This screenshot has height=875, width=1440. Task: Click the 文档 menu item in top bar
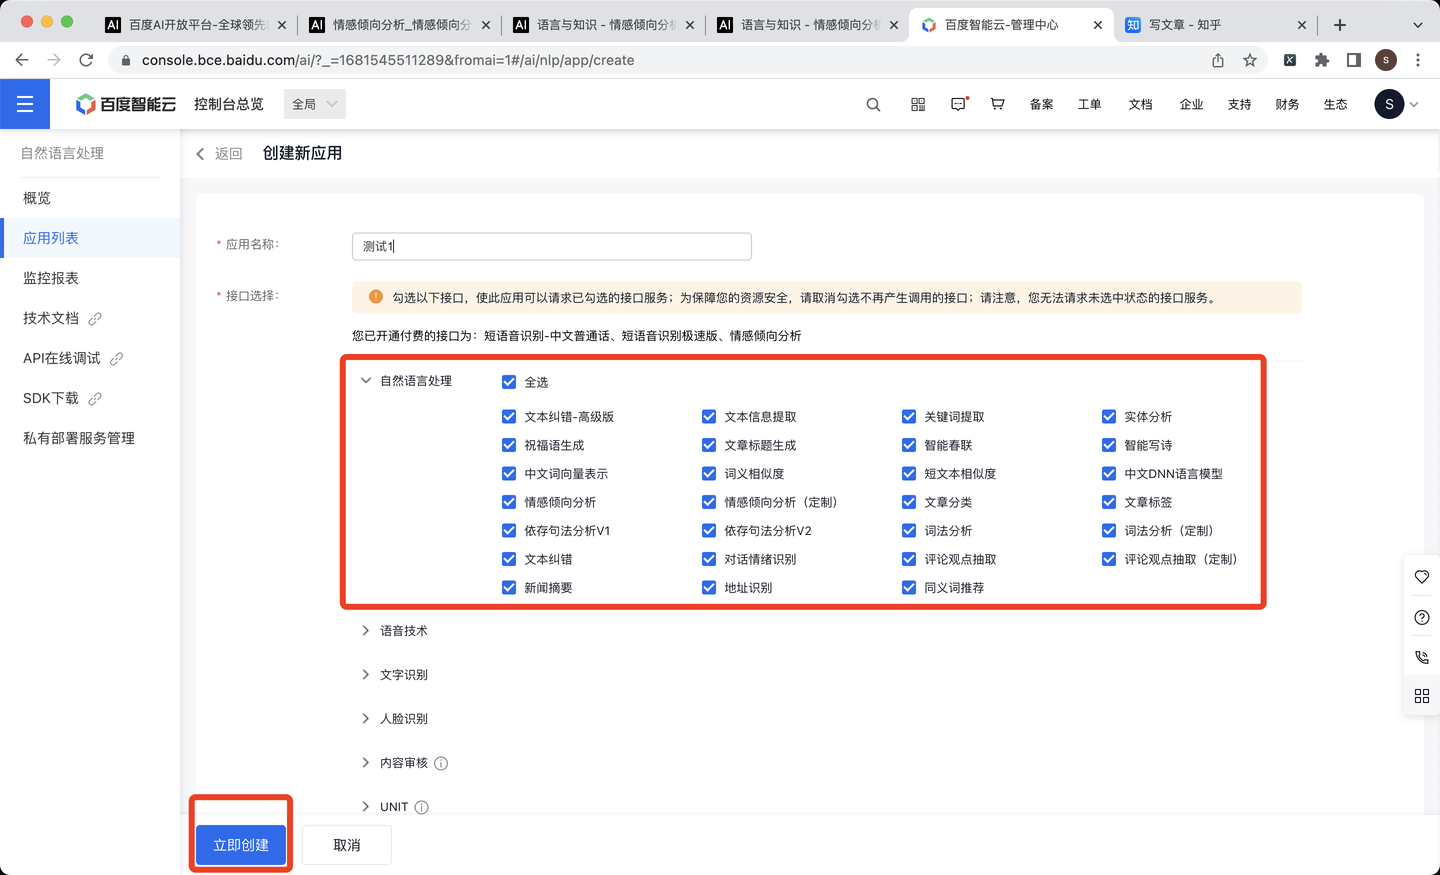click(1140, 104)
